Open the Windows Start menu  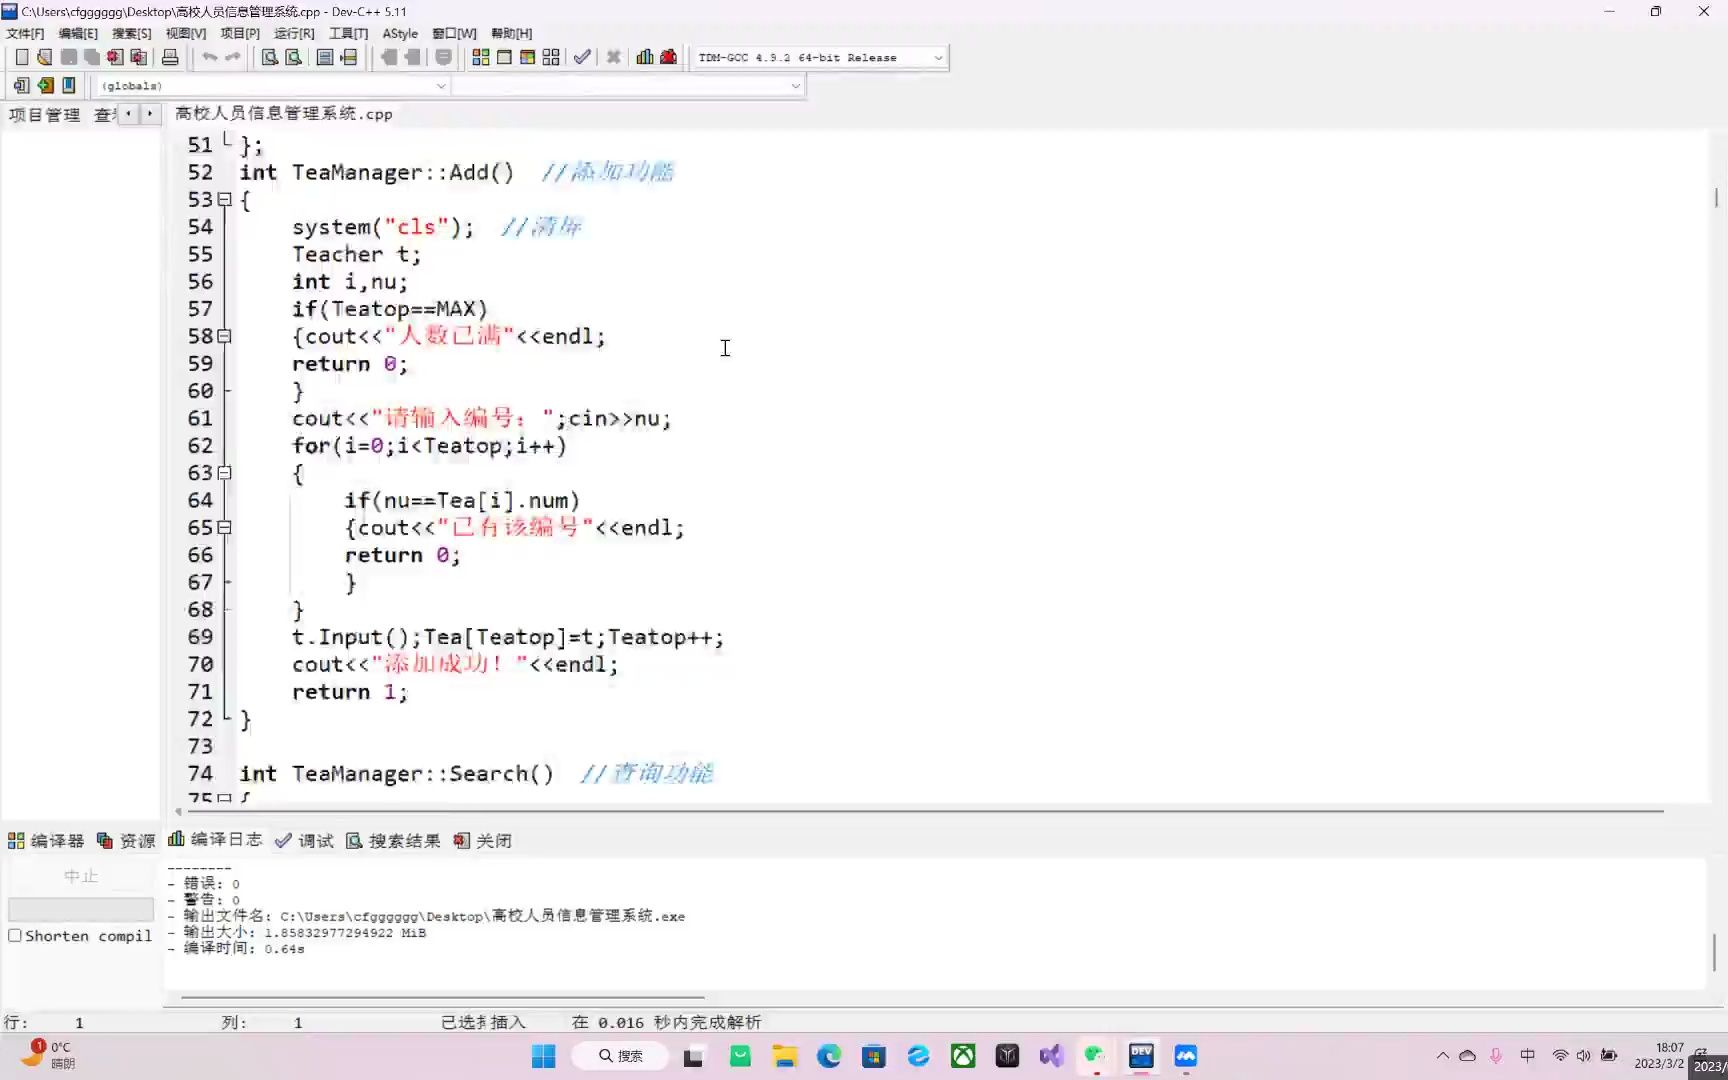click(544, 1056)
